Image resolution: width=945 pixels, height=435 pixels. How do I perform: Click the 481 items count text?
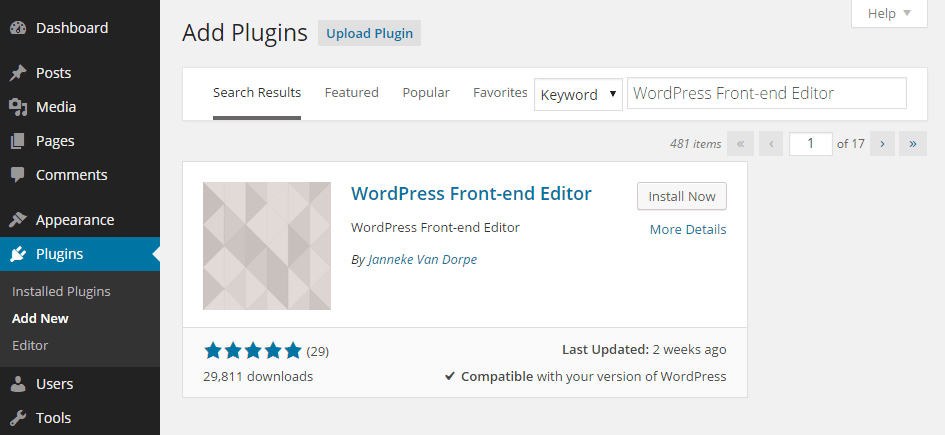[695, 144]
